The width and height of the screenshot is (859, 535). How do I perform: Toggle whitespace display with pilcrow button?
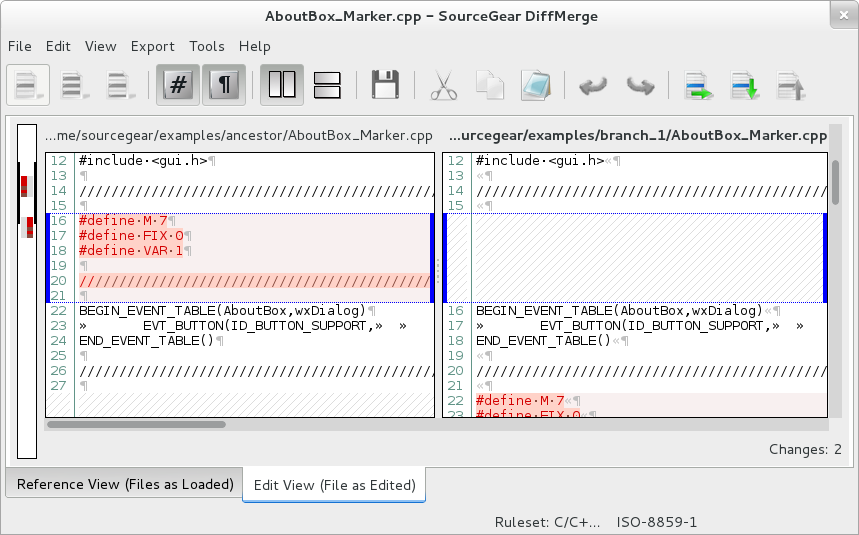pyautogui.click(x=225, y=86)
